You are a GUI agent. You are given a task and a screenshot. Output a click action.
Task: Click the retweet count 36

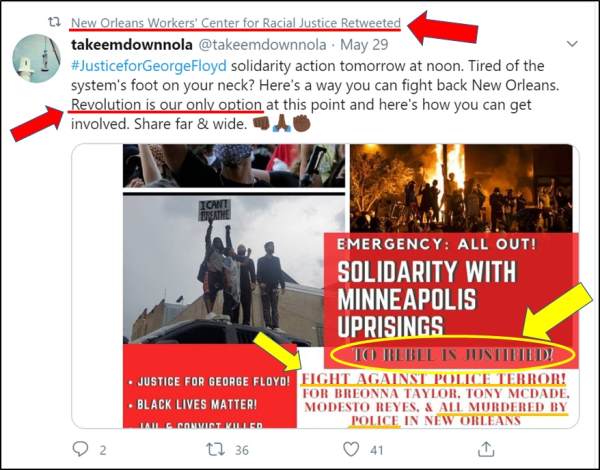(241, 450)
